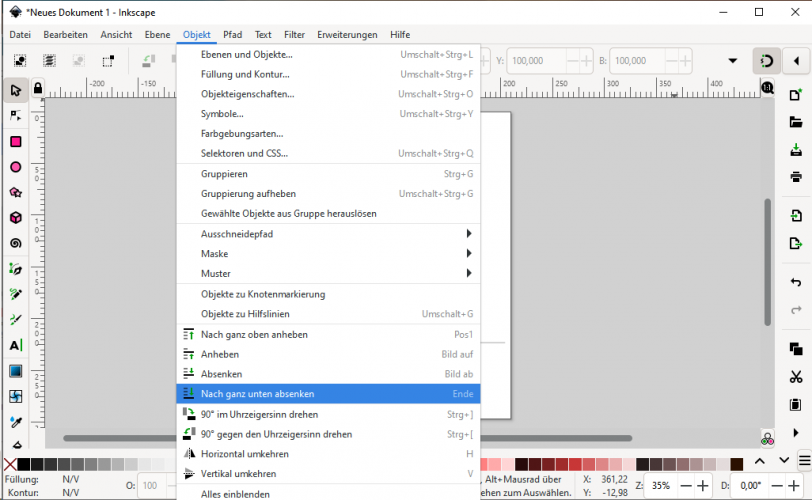812x500 pixels.
Task: Select the Pencil freehand tool
Action: pos(16,295)
